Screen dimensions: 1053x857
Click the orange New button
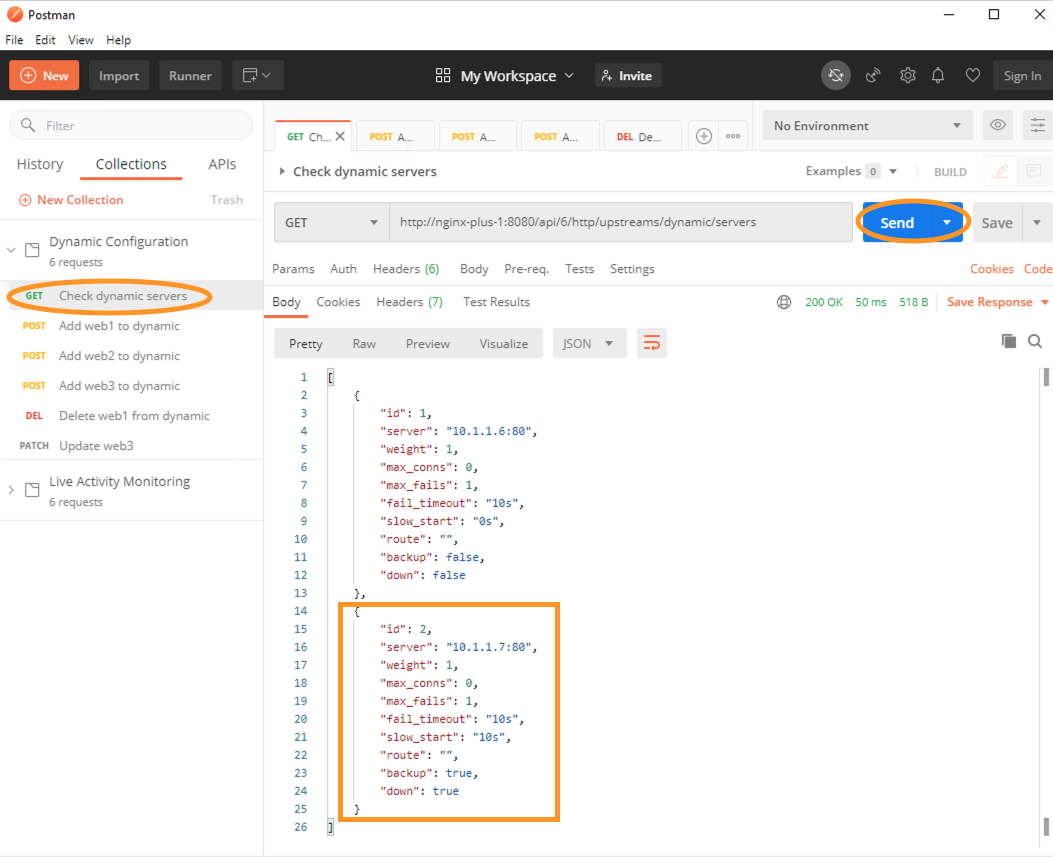(x=44, y=75)
